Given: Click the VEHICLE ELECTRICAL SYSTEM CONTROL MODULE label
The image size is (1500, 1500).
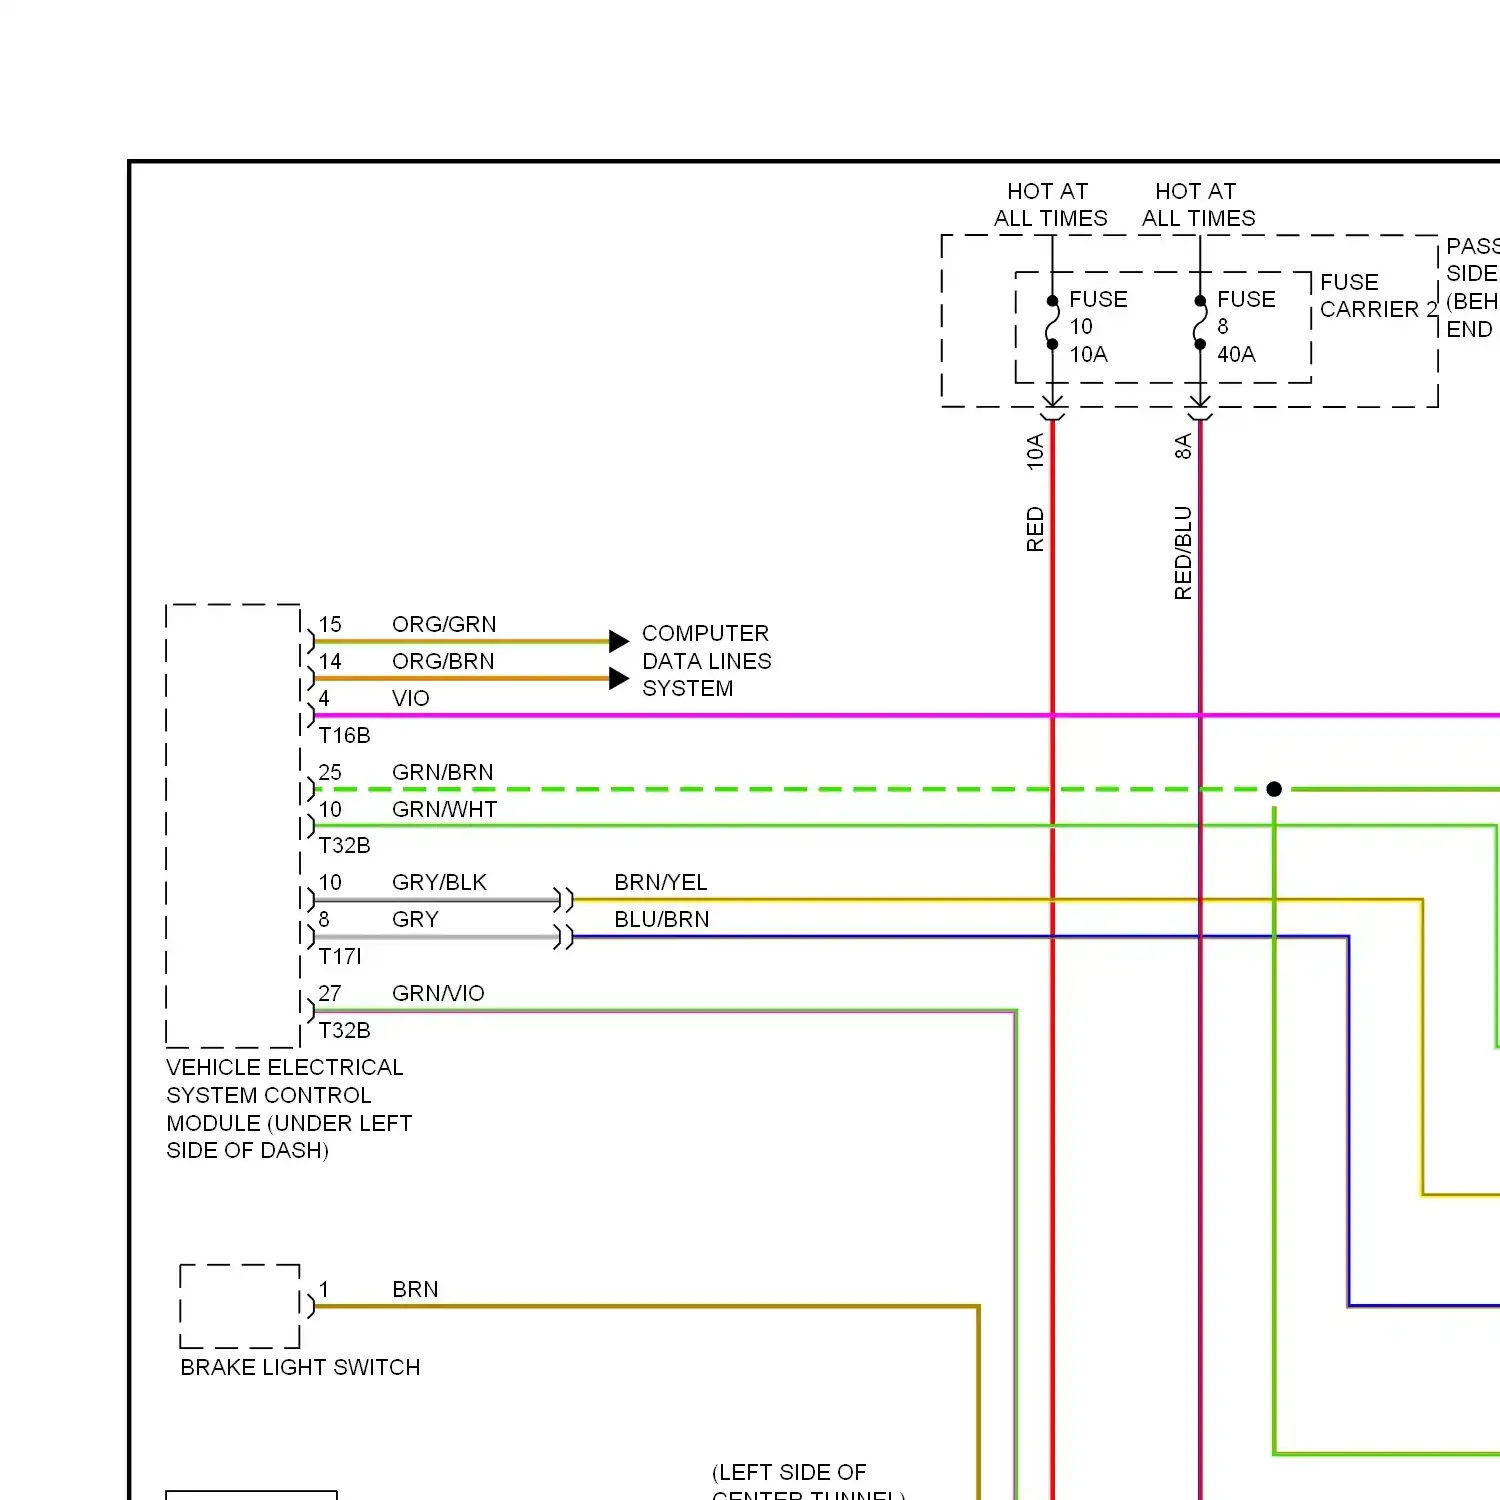Looking at the screenshot, I should click(289, 1109).
